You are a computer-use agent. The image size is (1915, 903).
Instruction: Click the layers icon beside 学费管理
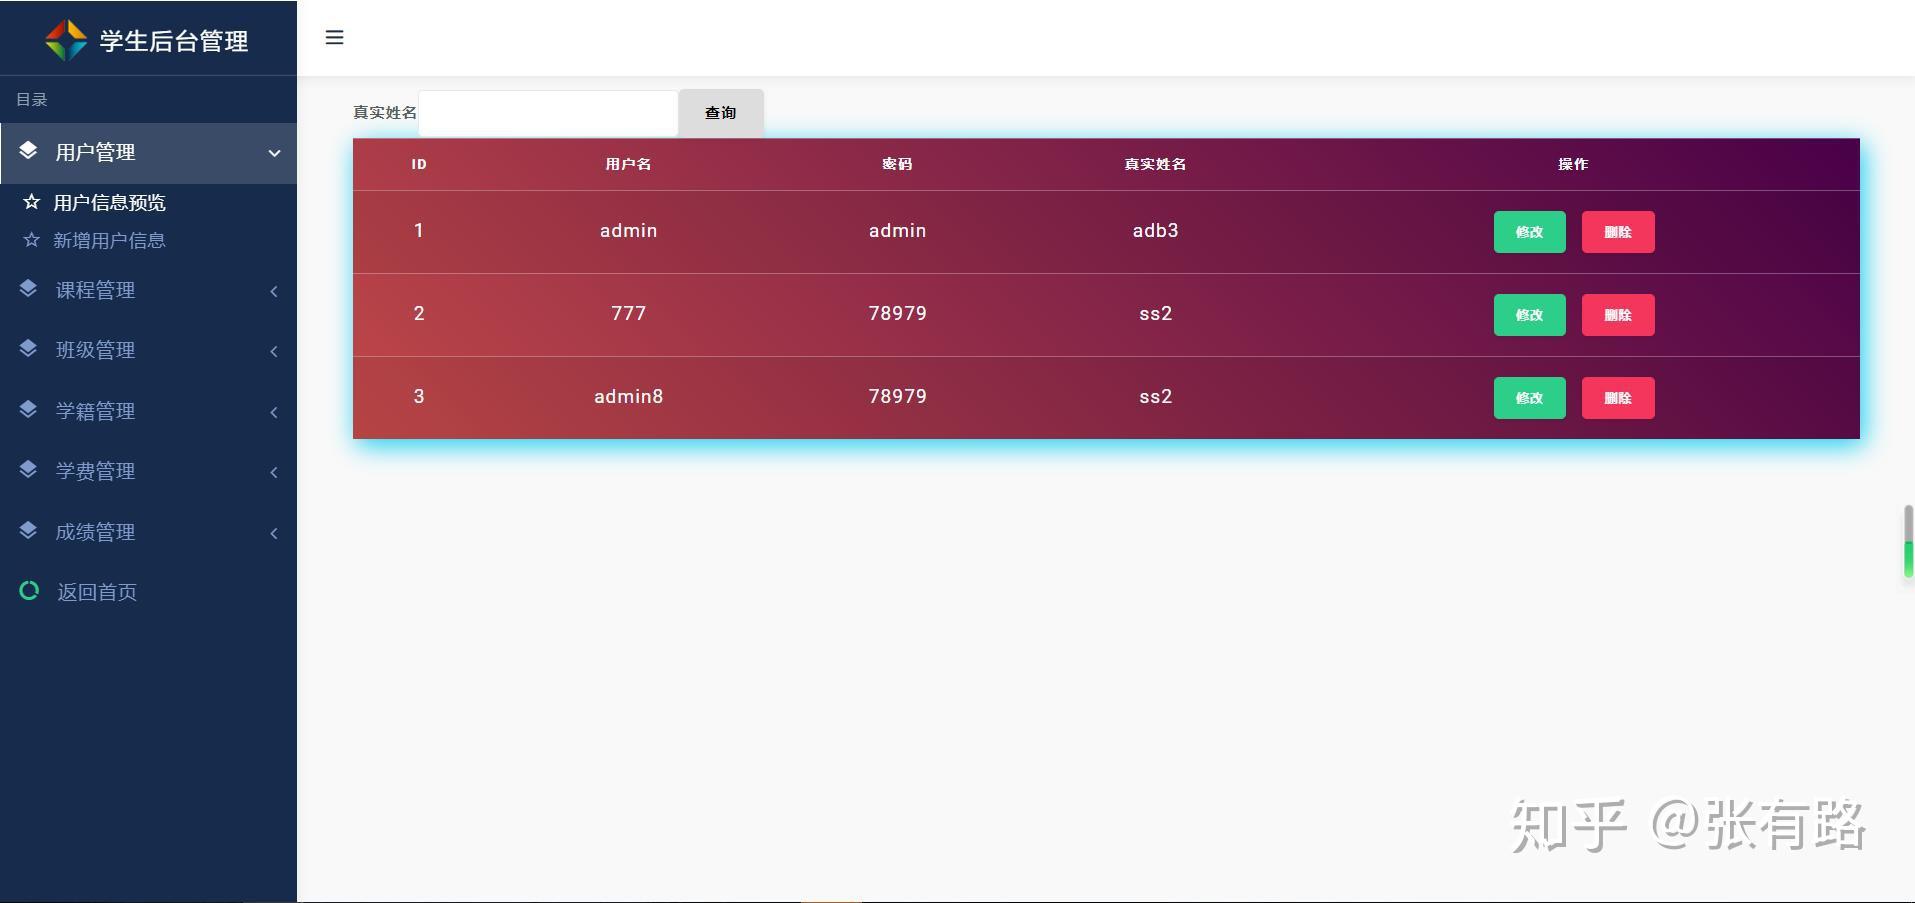point(28,470)
